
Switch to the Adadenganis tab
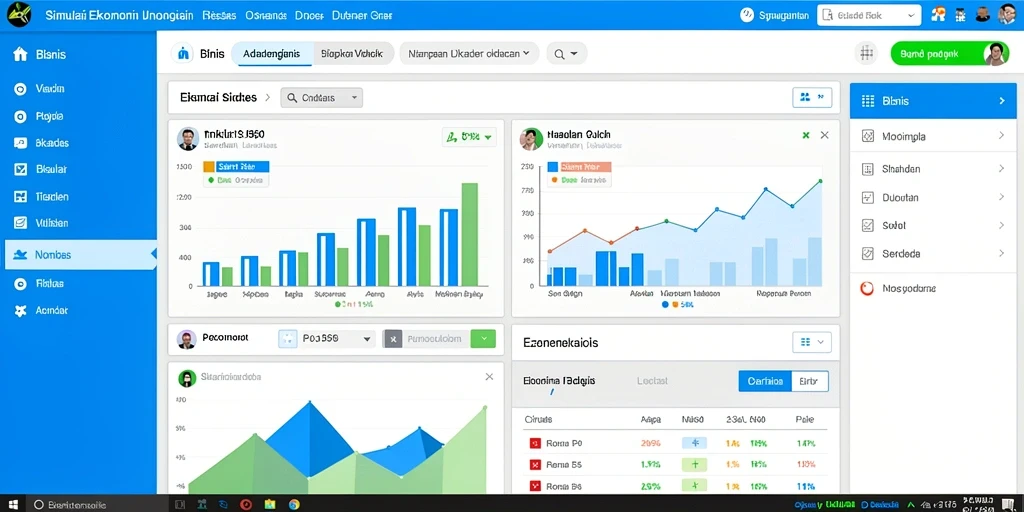(x=272, y=54)
